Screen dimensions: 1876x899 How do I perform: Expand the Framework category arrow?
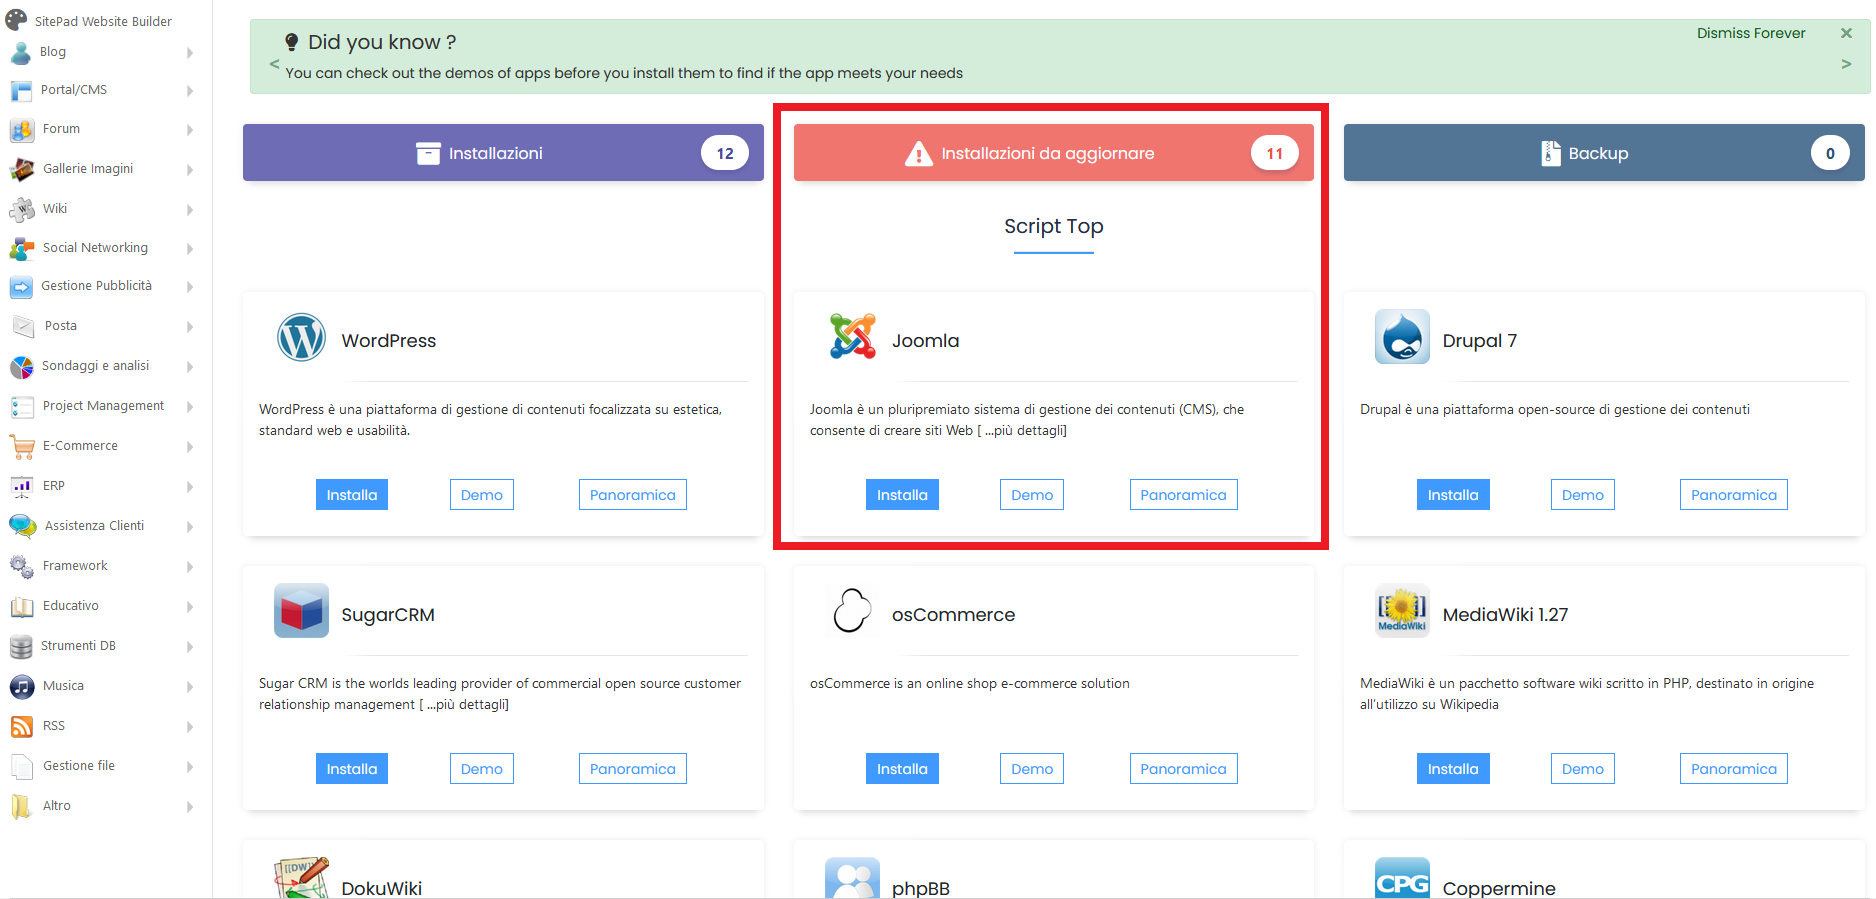tap(190, 567)
